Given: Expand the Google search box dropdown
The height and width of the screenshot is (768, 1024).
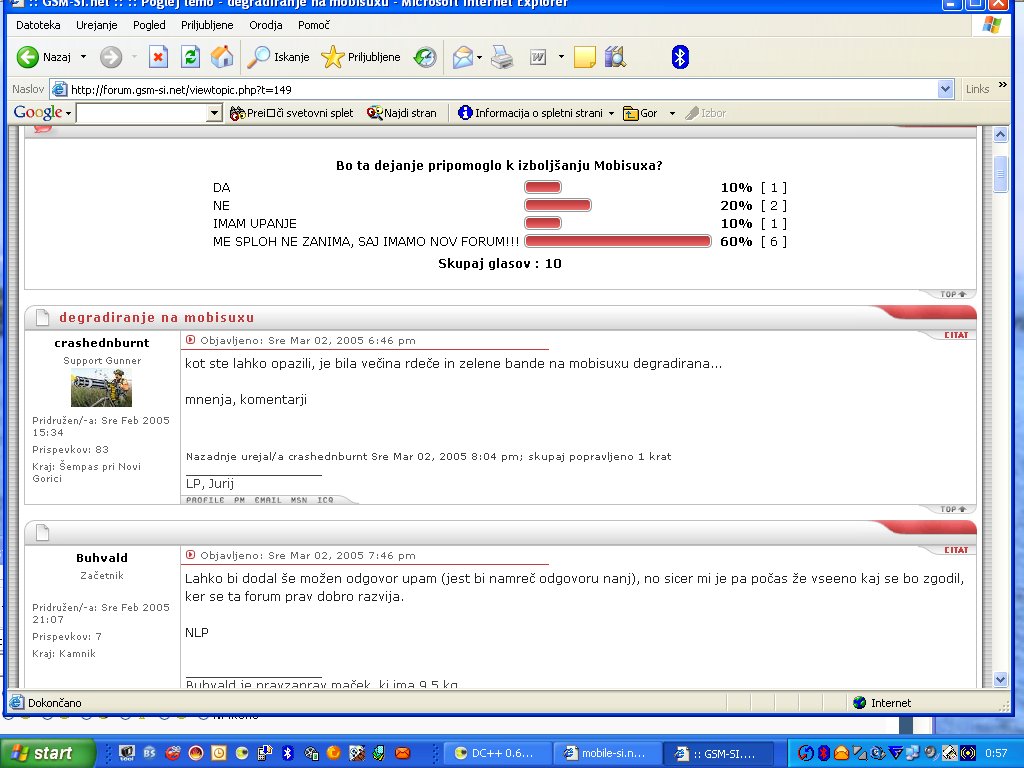Looking at the screenshot, I should coord(214,113).
